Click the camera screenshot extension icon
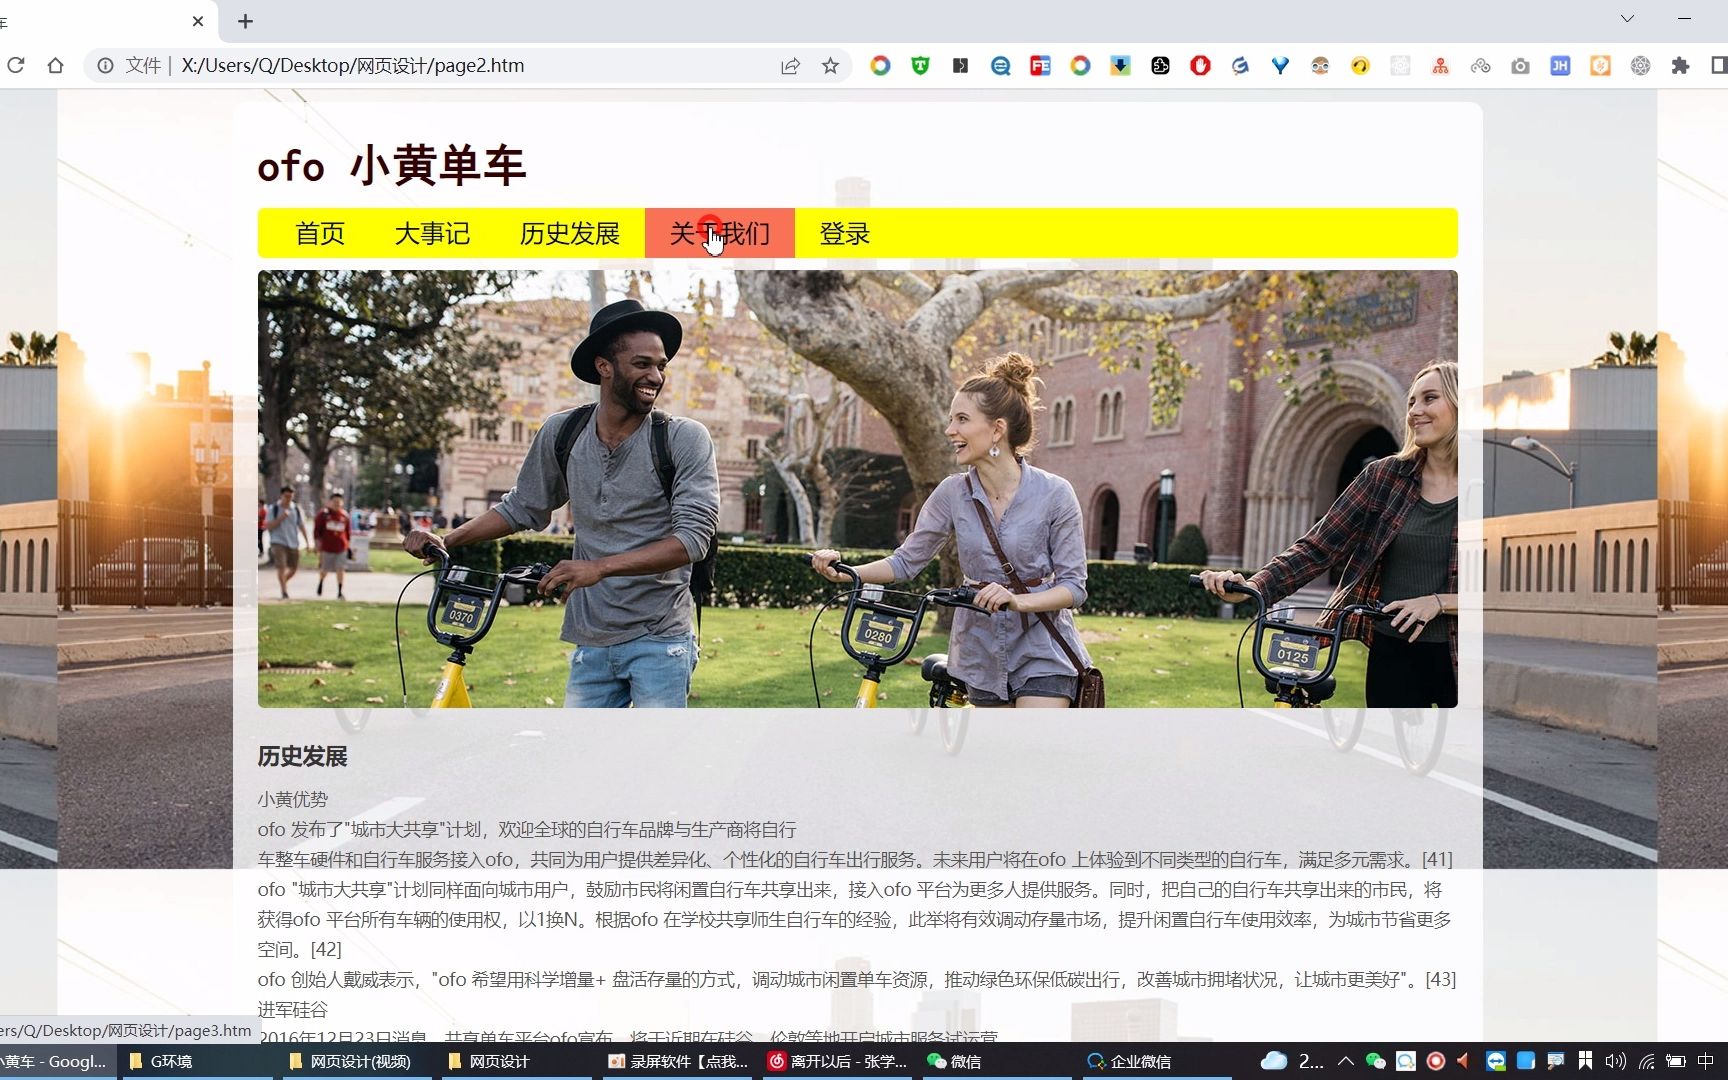 [x=1520, y=66]
